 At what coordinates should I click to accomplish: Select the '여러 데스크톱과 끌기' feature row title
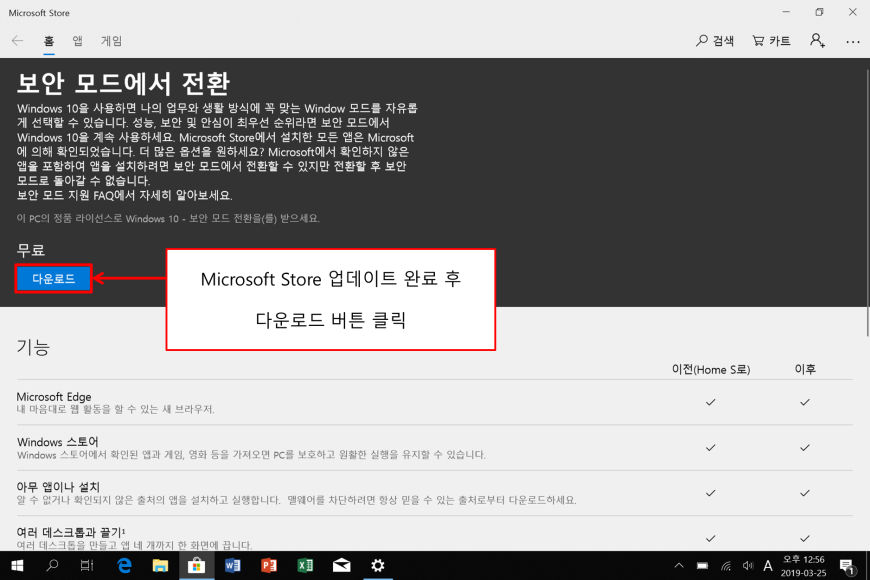pyautogui.click(x=71, y=532)
